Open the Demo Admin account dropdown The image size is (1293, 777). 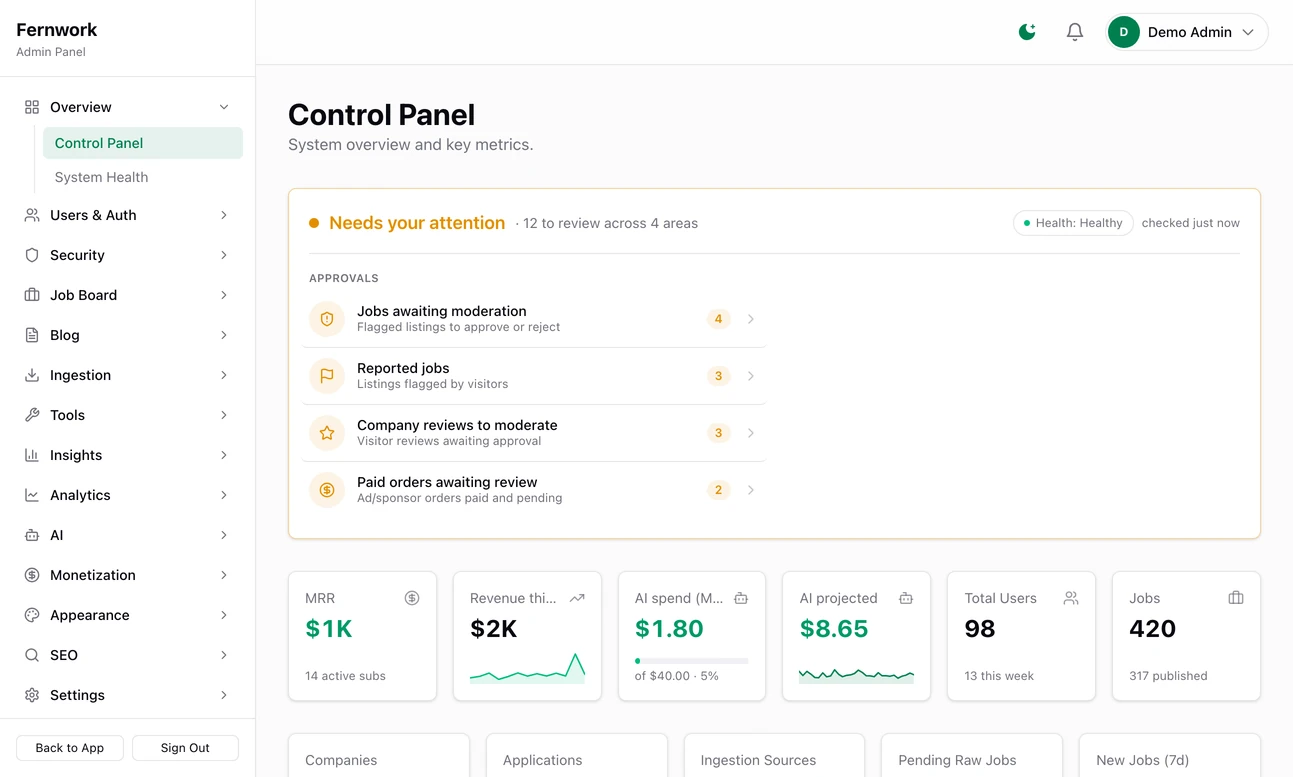(x=1187, y=32)
